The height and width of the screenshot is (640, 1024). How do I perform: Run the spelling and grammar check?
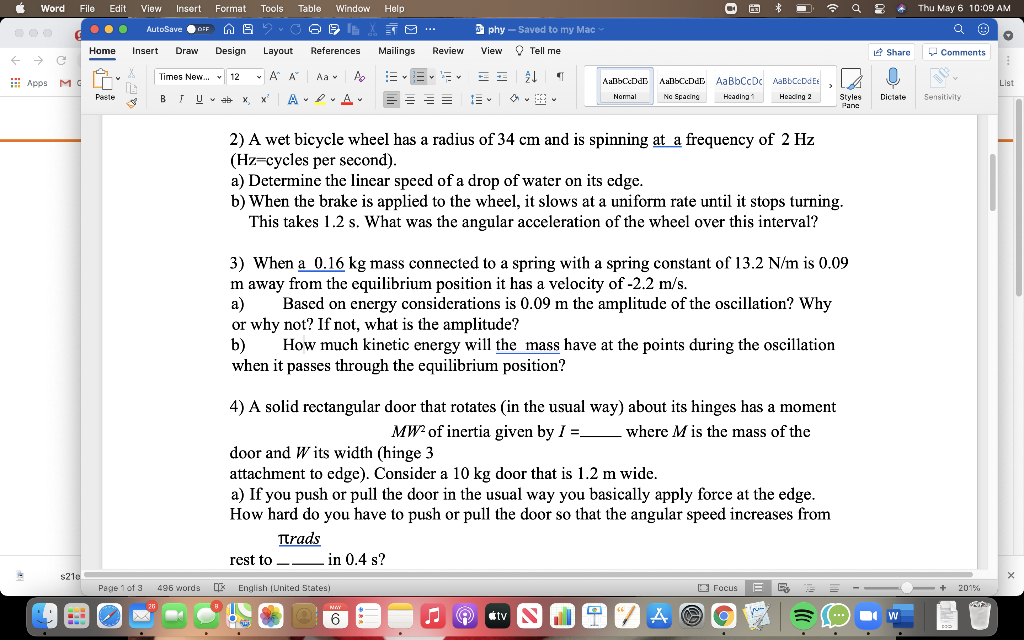pos(218,589)
